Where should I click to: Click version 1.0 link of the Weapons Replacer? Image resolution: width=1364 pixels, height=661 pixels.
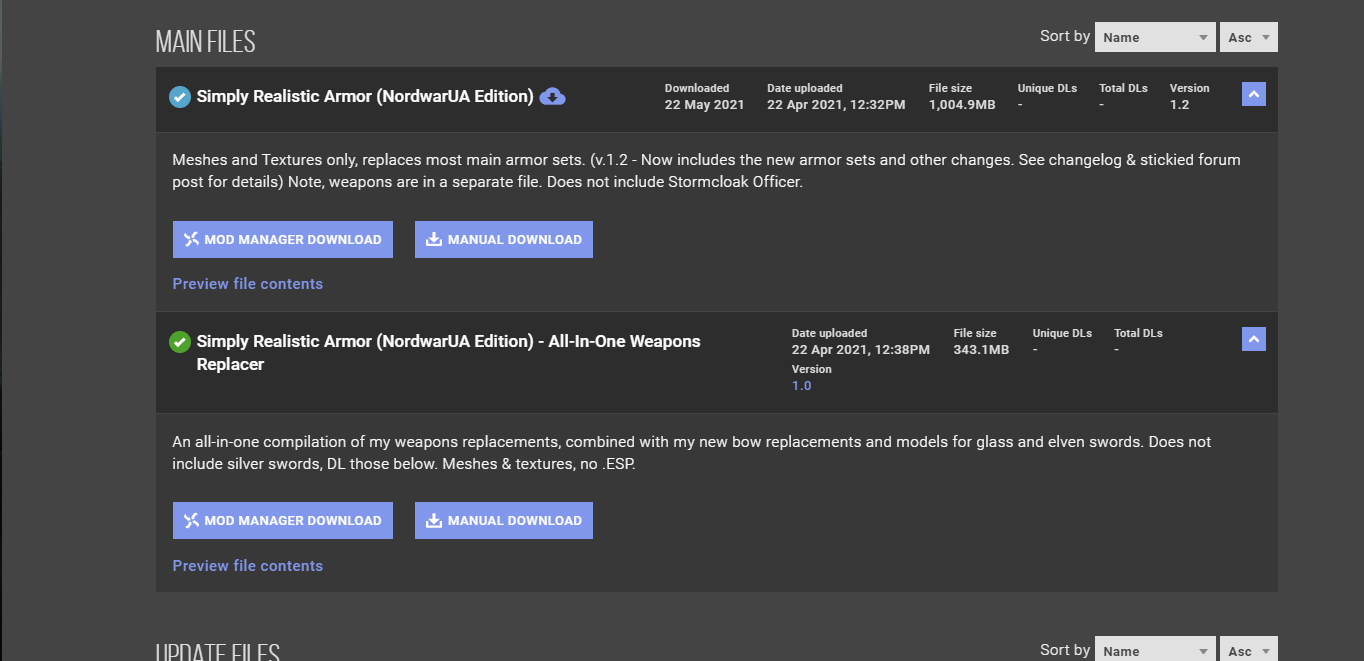pos(802,386)
